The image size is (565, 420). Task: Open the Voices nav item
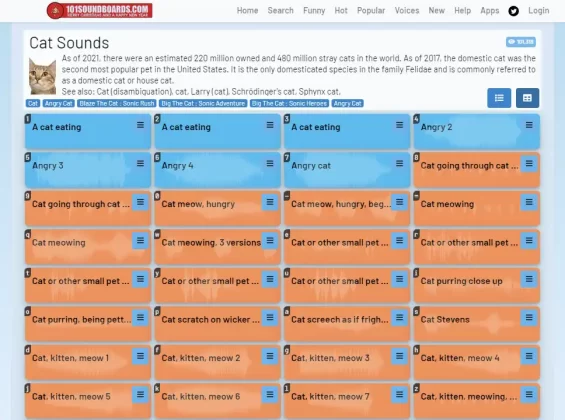point(407,11)
